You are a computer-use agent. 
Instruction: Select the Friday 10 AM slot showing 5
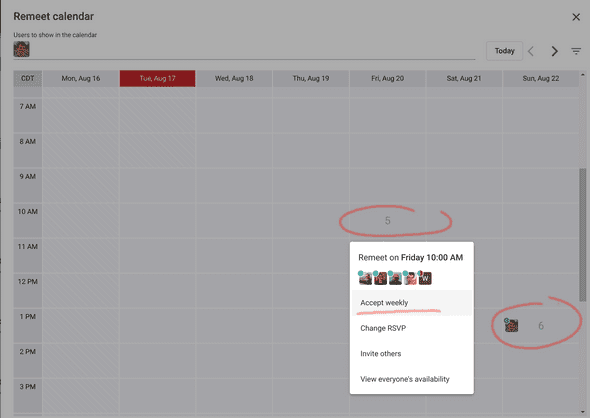pyautogui.click(x=388, y=220)
